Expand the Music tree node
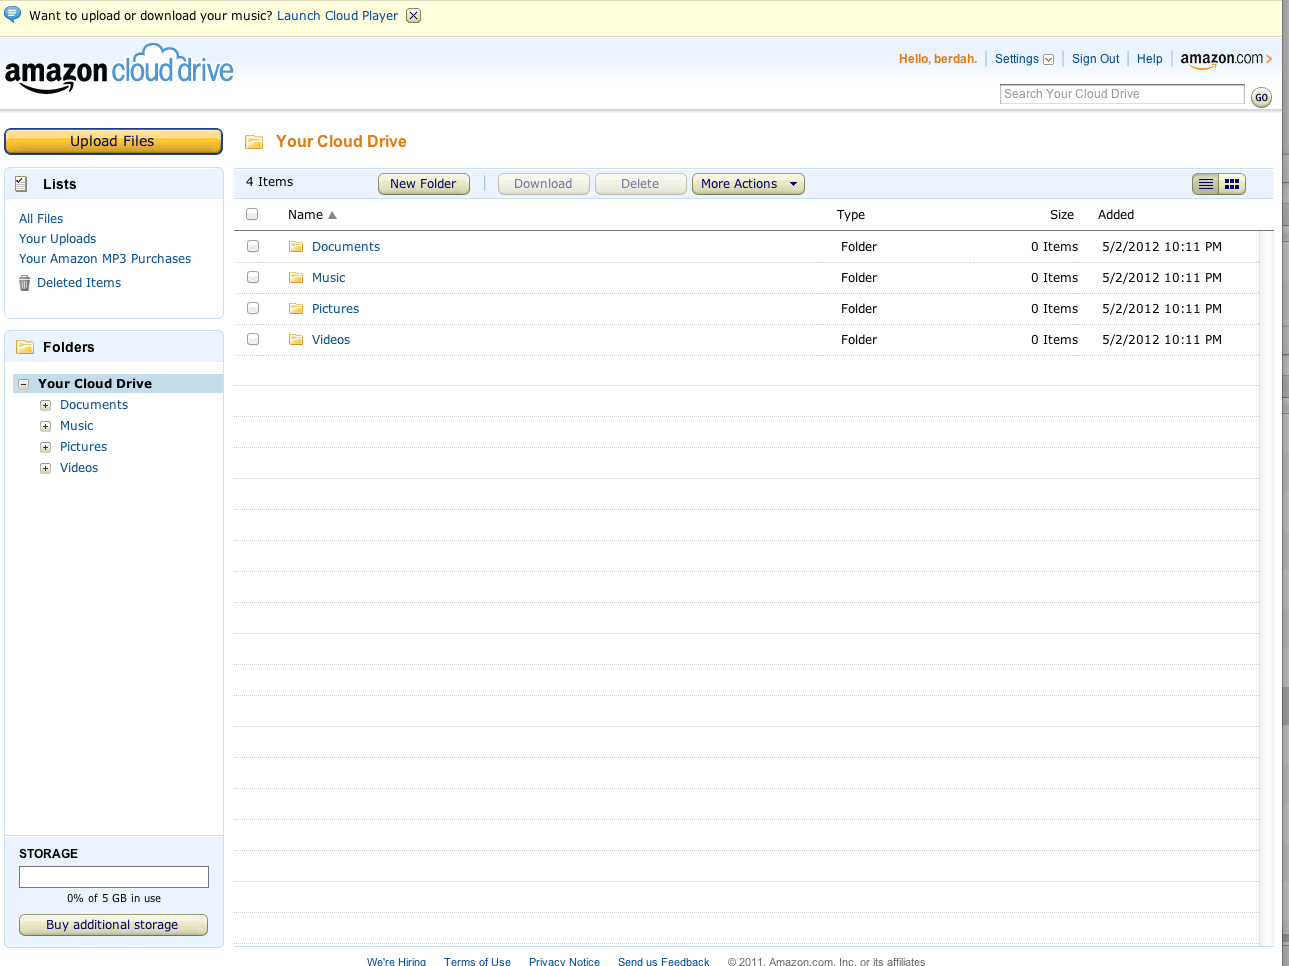 tap(45, 426)
